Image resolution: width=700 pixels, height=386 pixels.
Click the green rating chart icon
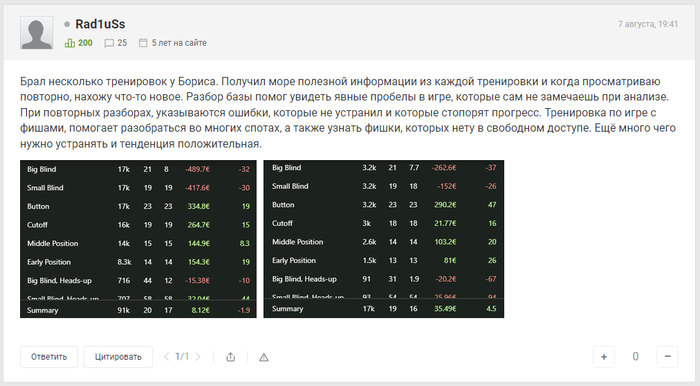pyautogui.click(x=70, y=43)
